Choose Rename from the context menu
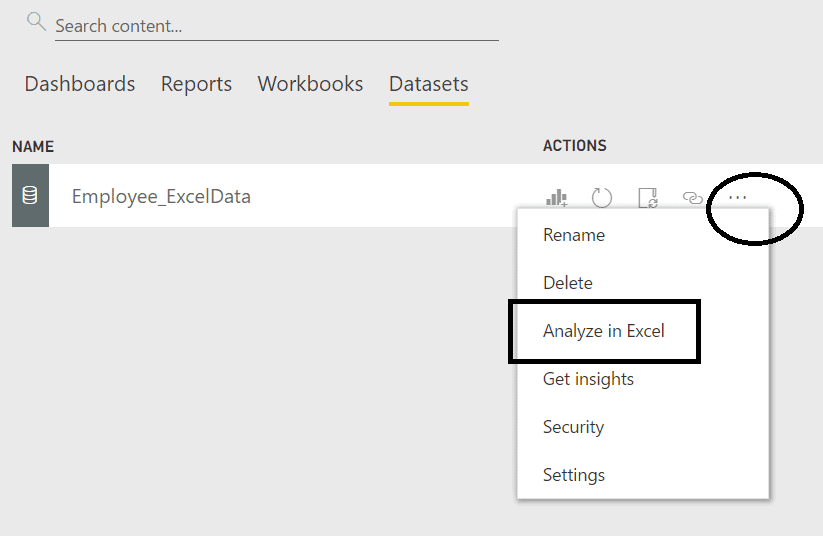Image resolution: width=823 pixels, height=536 pixels. click(574, 235)
